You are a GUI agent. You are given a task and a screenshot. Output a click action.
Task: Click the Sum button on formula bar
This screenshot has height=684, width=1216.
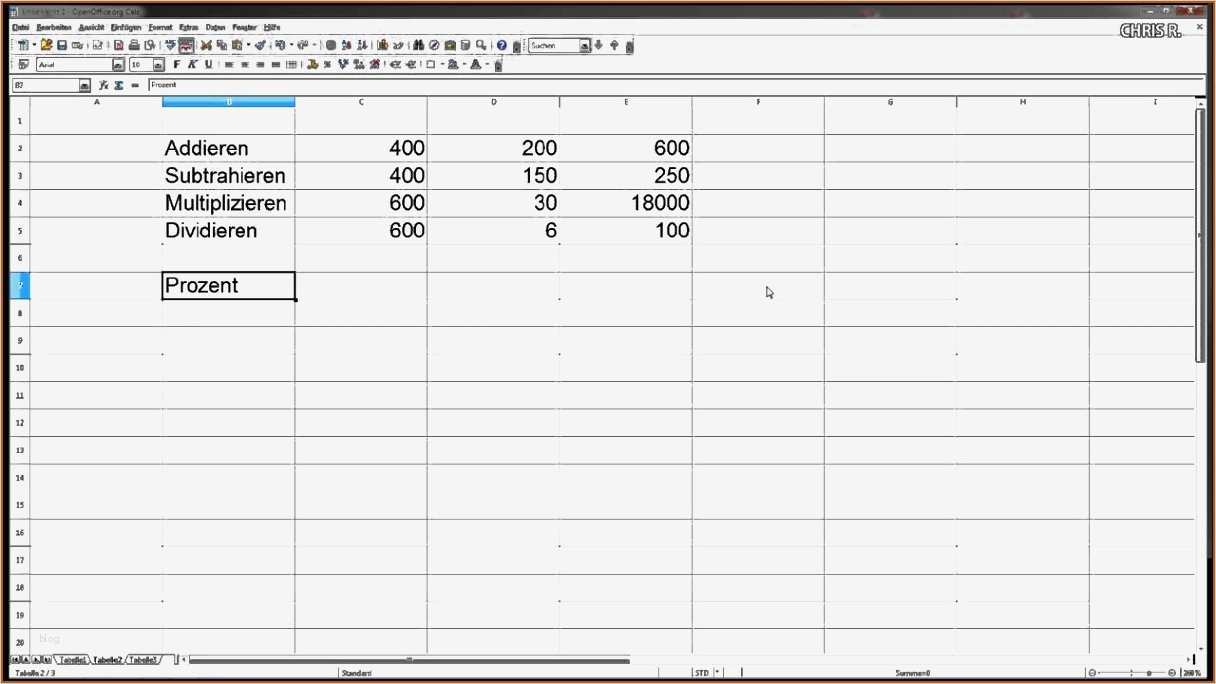pos(119,85)
